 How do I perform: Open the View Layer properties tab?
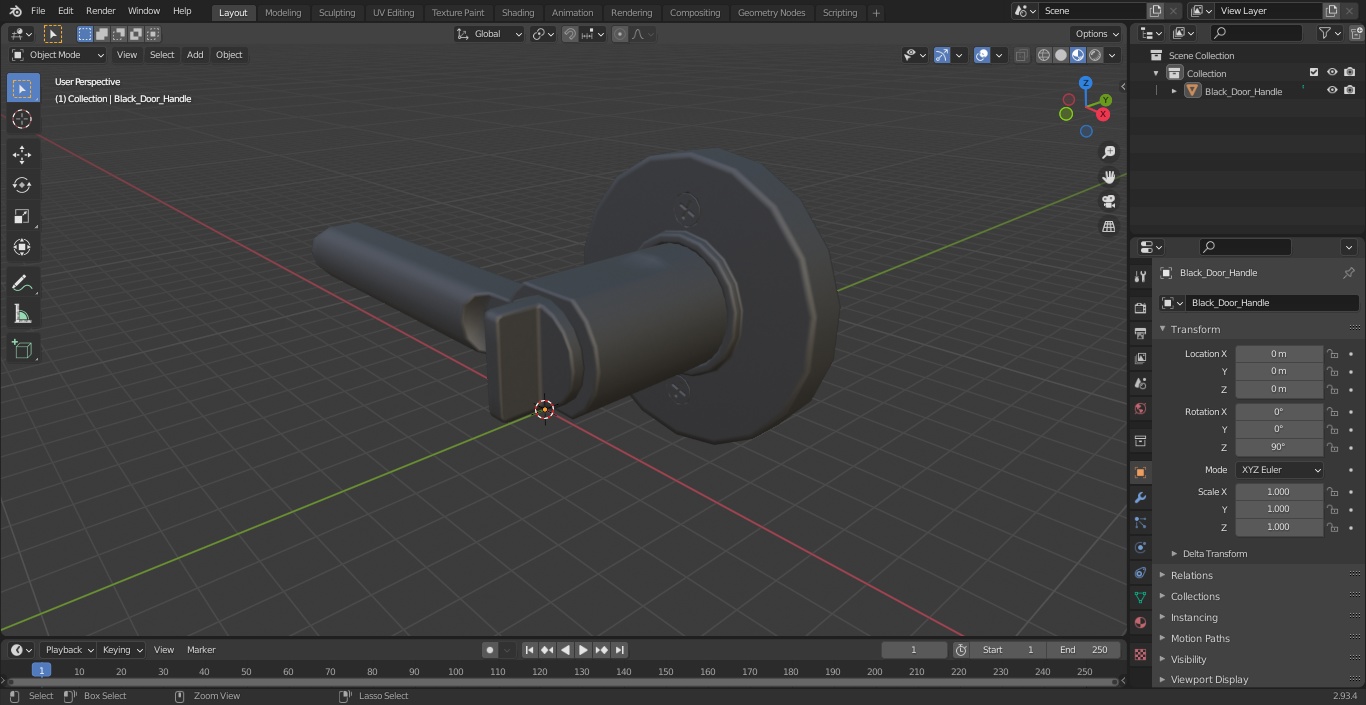click(1140, 358)
